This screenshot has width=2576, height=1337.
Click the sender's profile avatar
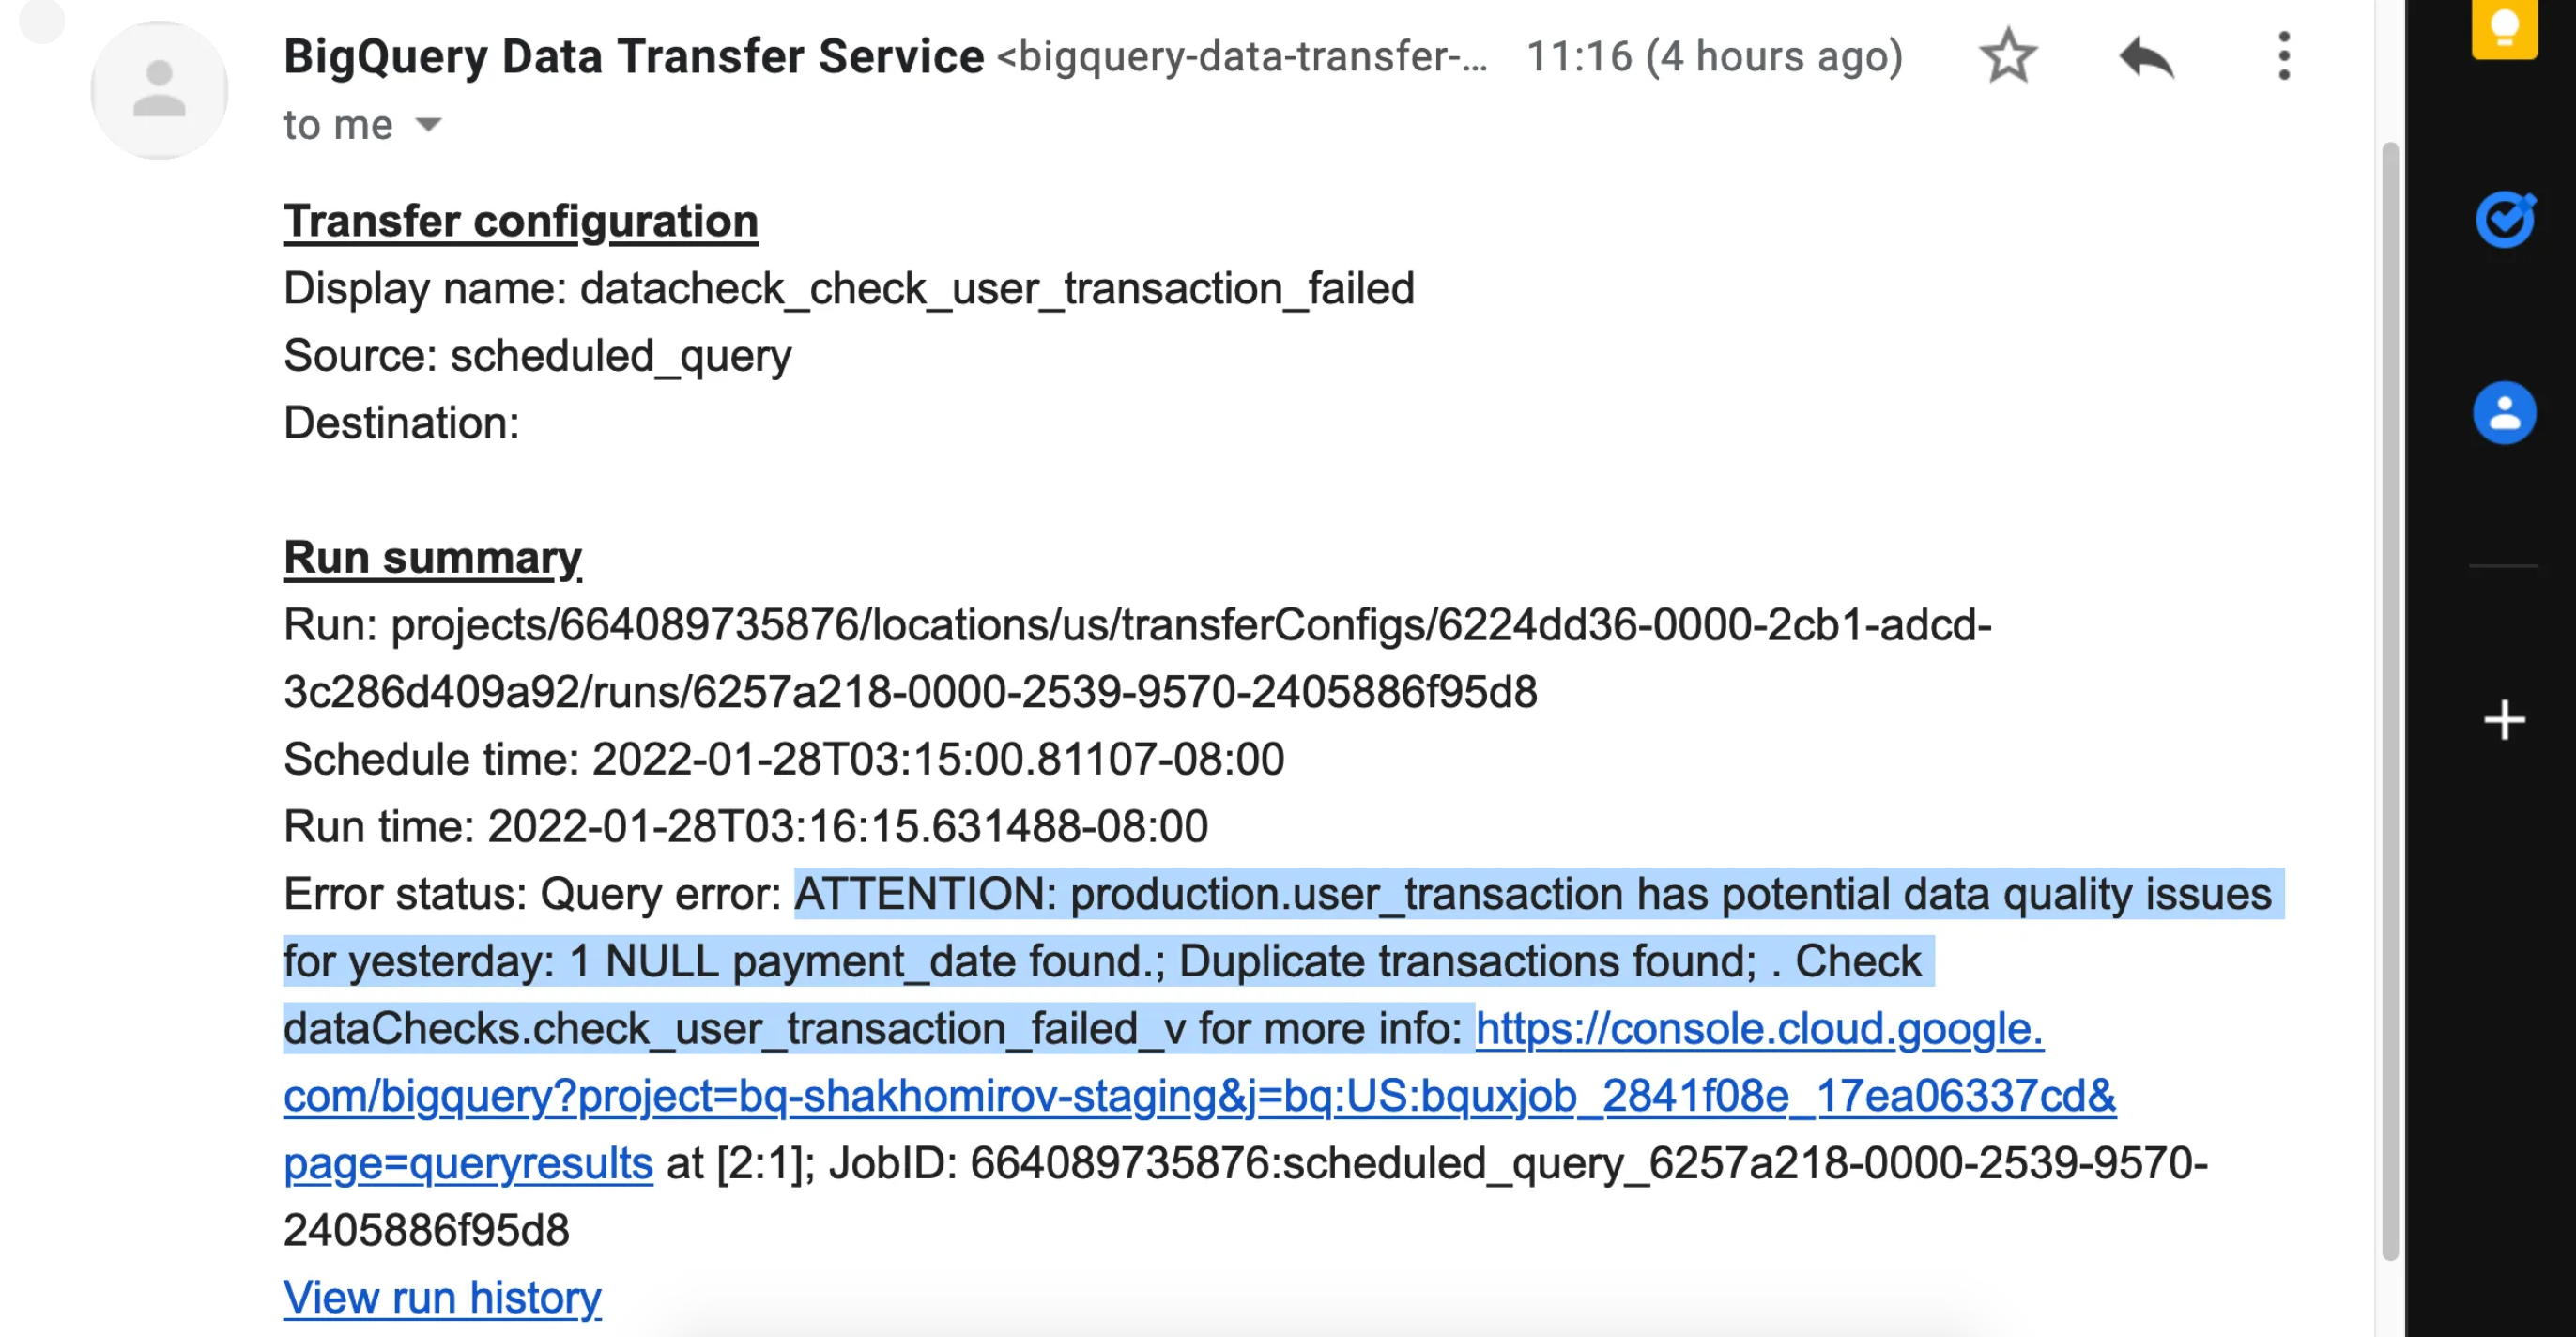coord(159,90)
